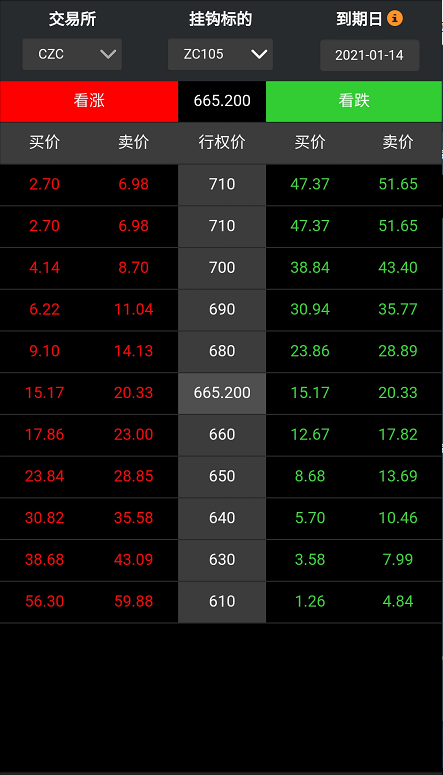Select call bid price 4.14

(44, 267)
